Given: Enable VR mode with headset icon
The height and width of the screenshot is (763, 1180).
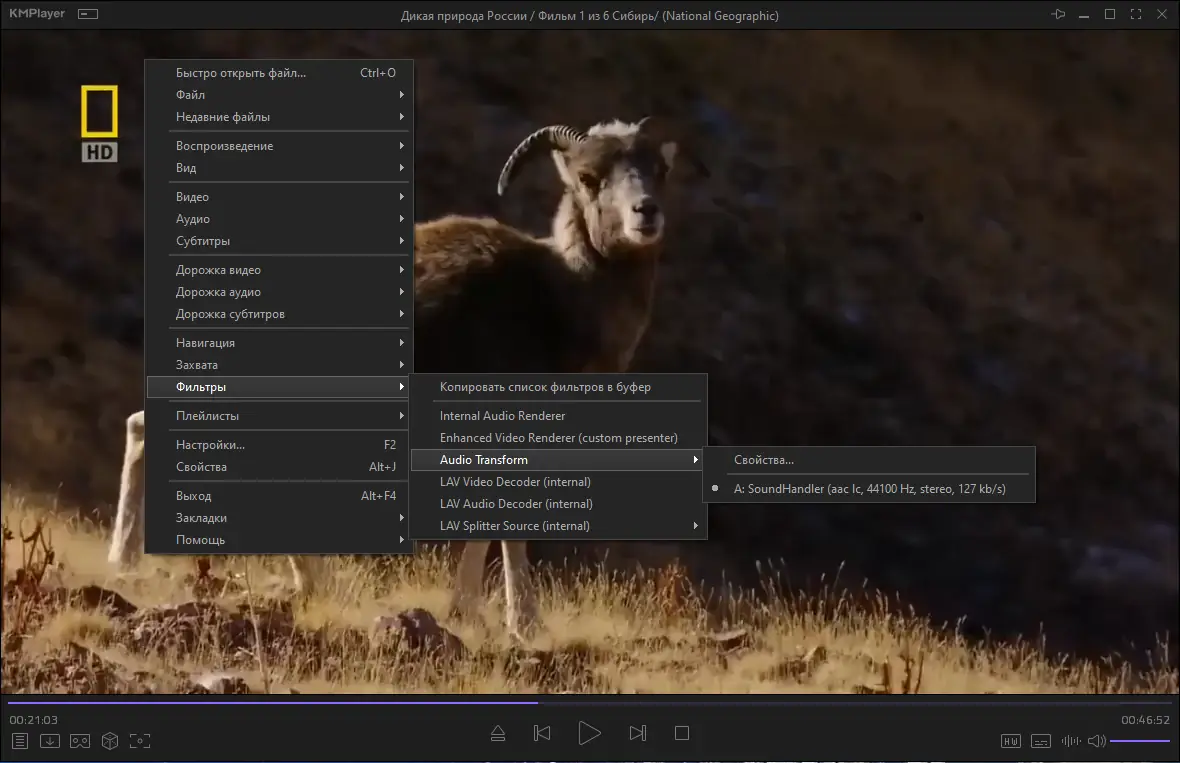Looking at the screenshot, I should click(79, 741).
